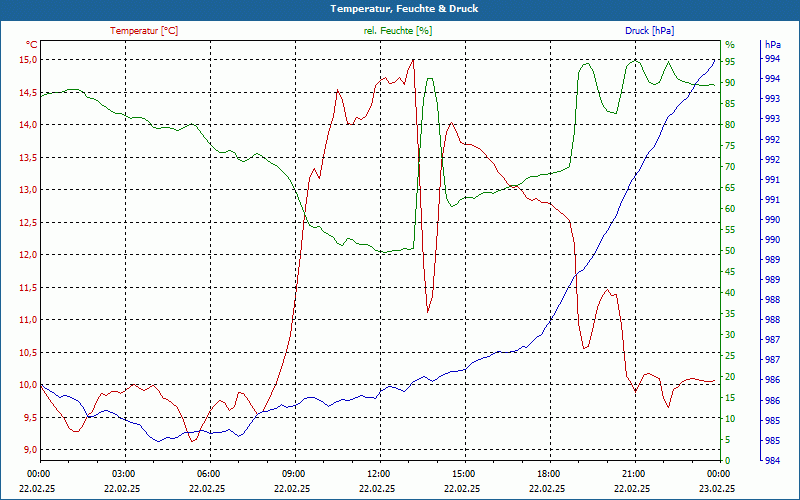Select the red 'Temperatur [°C]' legend label

click(x=144, y=31)
